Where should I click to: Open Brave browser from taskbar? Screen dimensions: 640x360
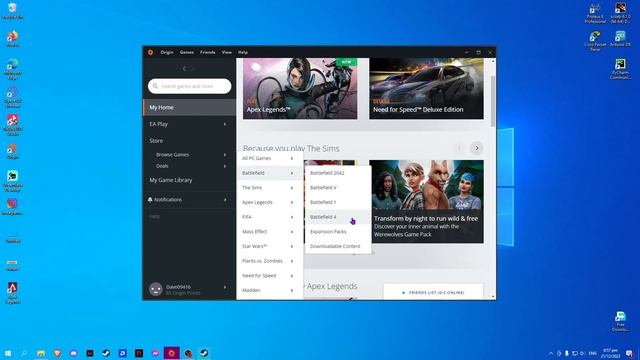click(57, 353)
